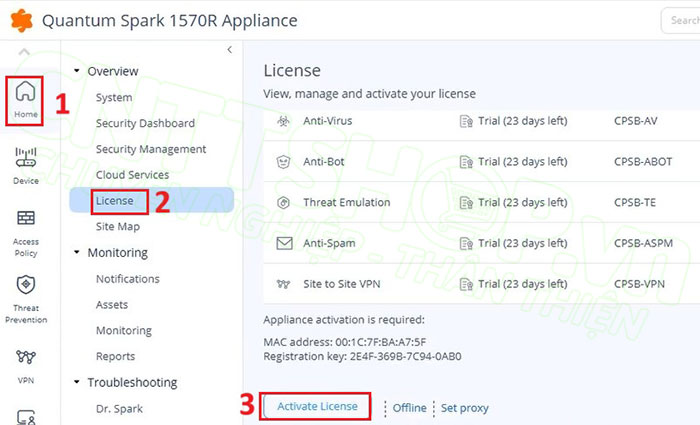Click the Registration key line

[x=362, y=357]
